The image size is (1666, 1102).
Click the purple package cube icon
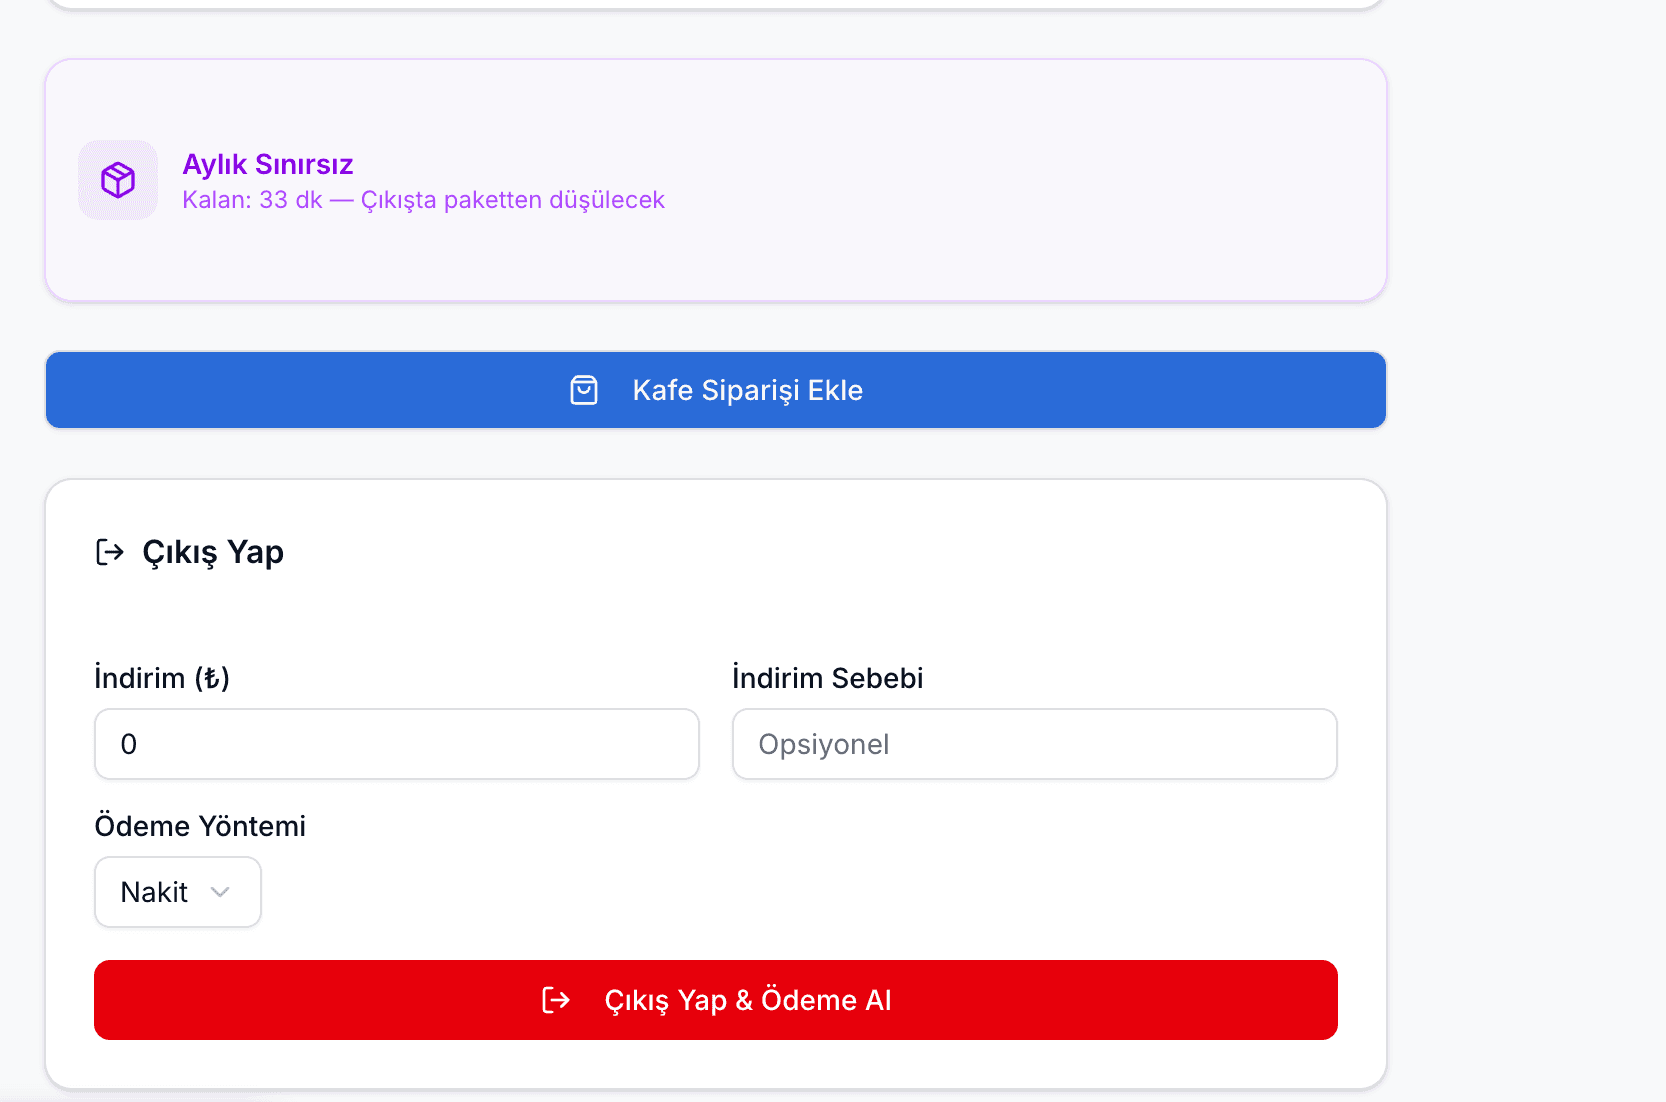[118, 180]
